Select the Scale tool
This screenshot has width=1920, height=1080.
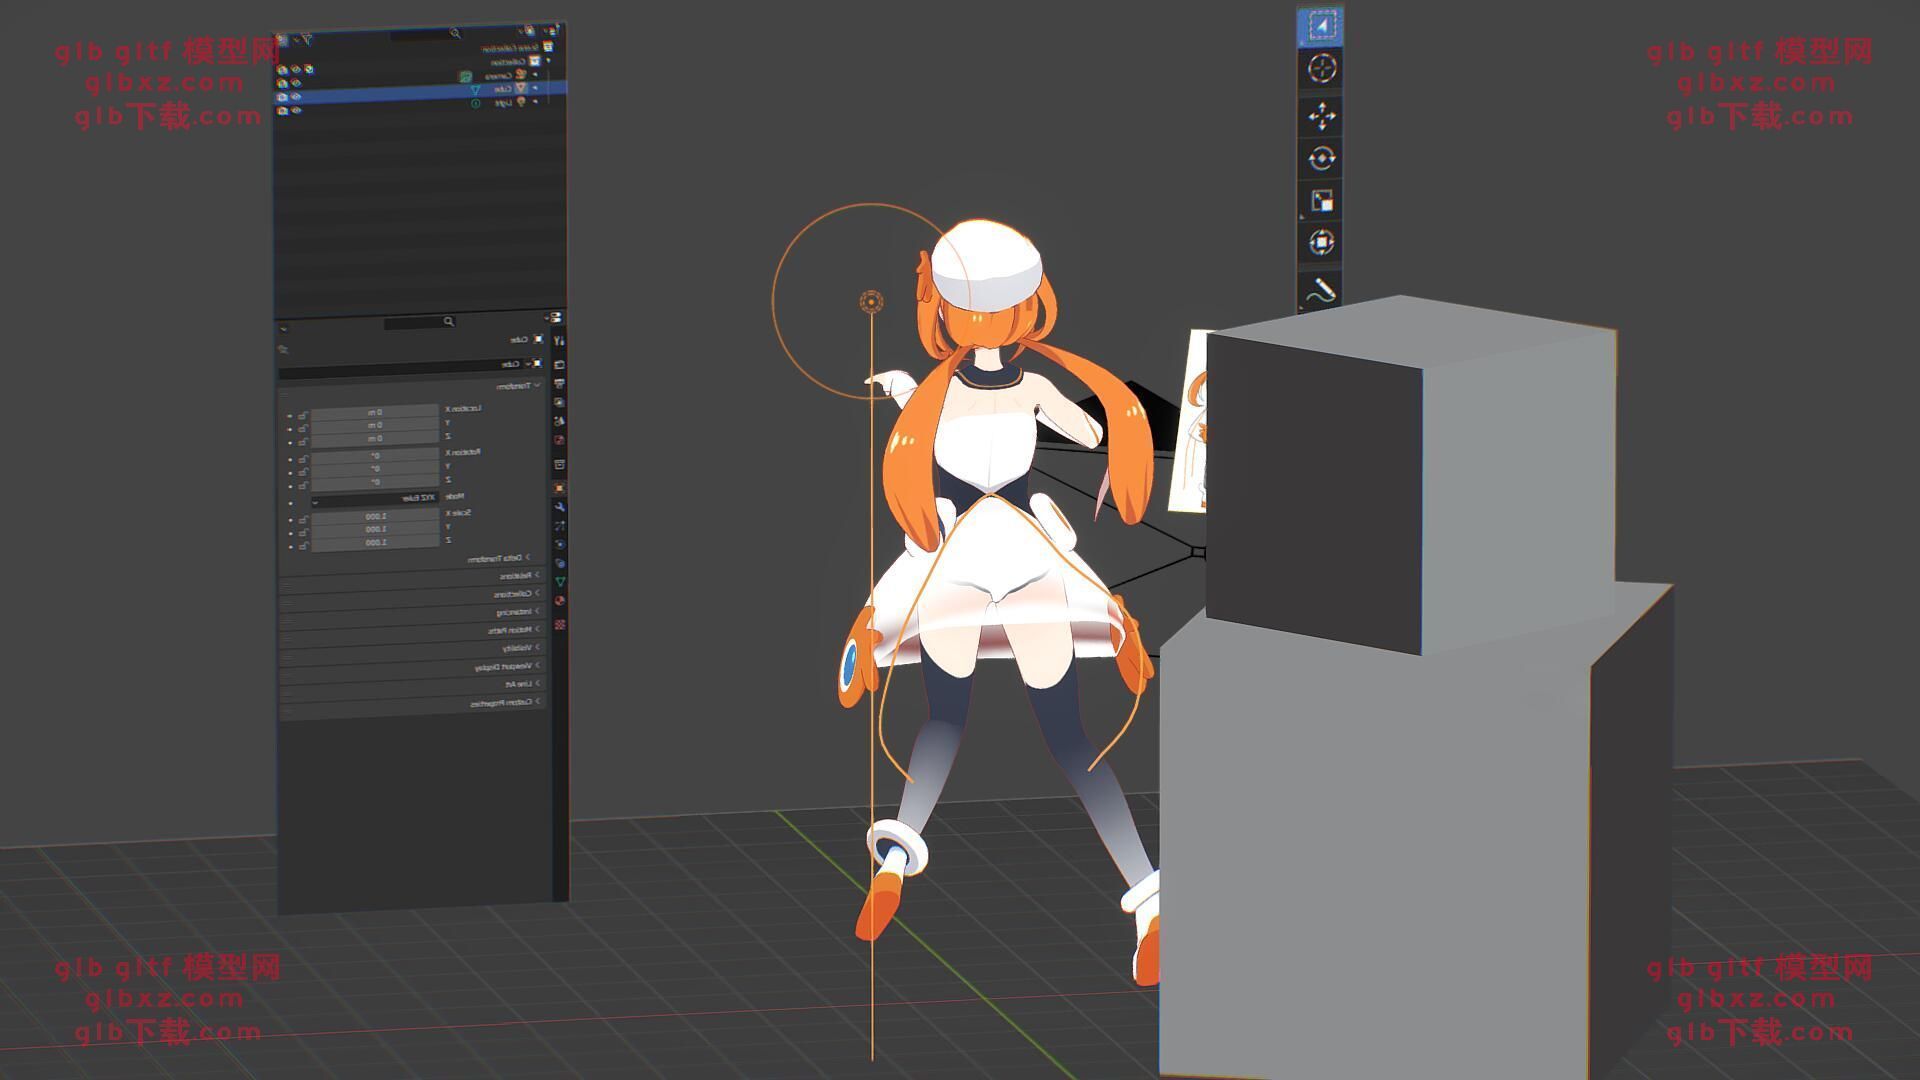click(1321, 201)
